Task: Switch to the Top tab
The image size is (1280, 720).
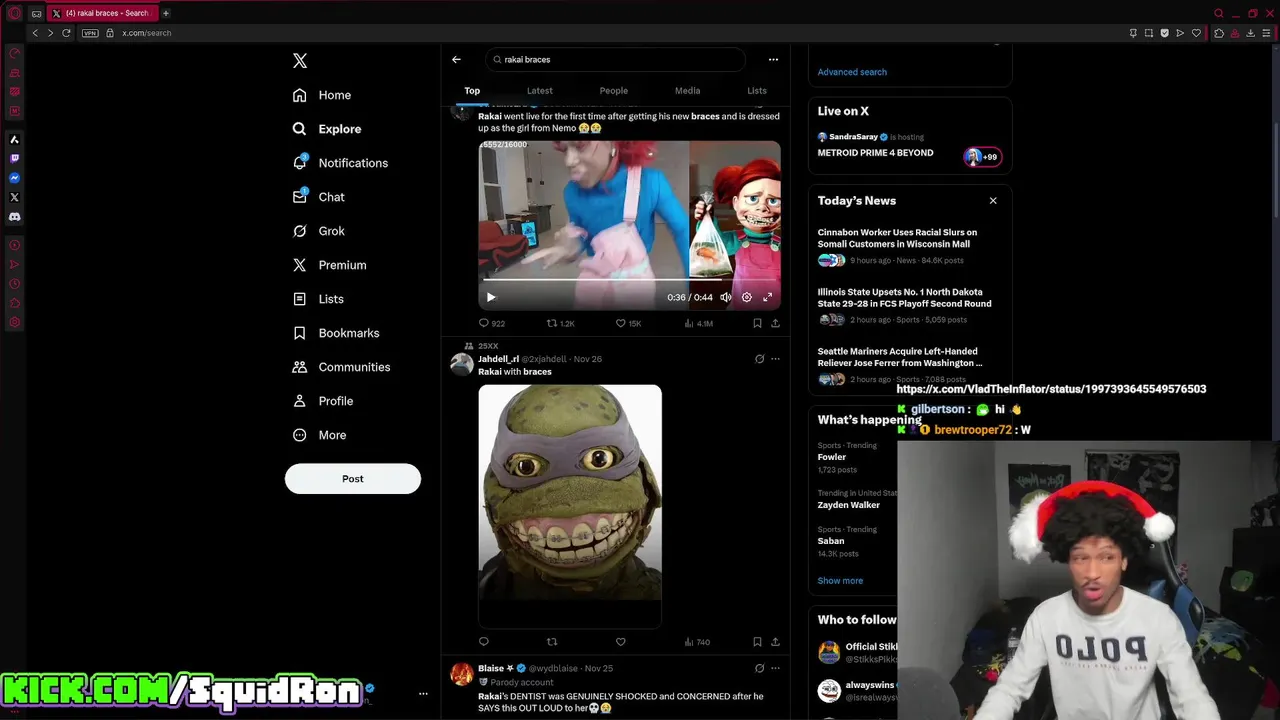Action: tap(472, 91)
